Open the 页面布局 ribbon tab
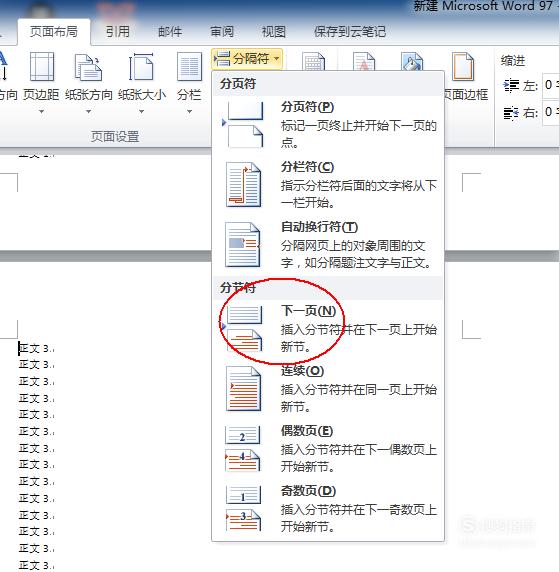Viewport: 559px width, 572px height. pos(54,32)
